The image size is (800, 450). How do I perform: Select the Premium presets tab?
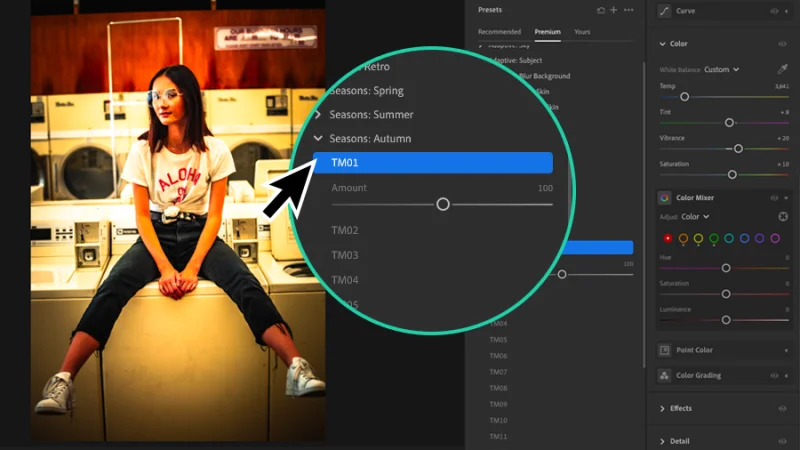tap(547, 32)
